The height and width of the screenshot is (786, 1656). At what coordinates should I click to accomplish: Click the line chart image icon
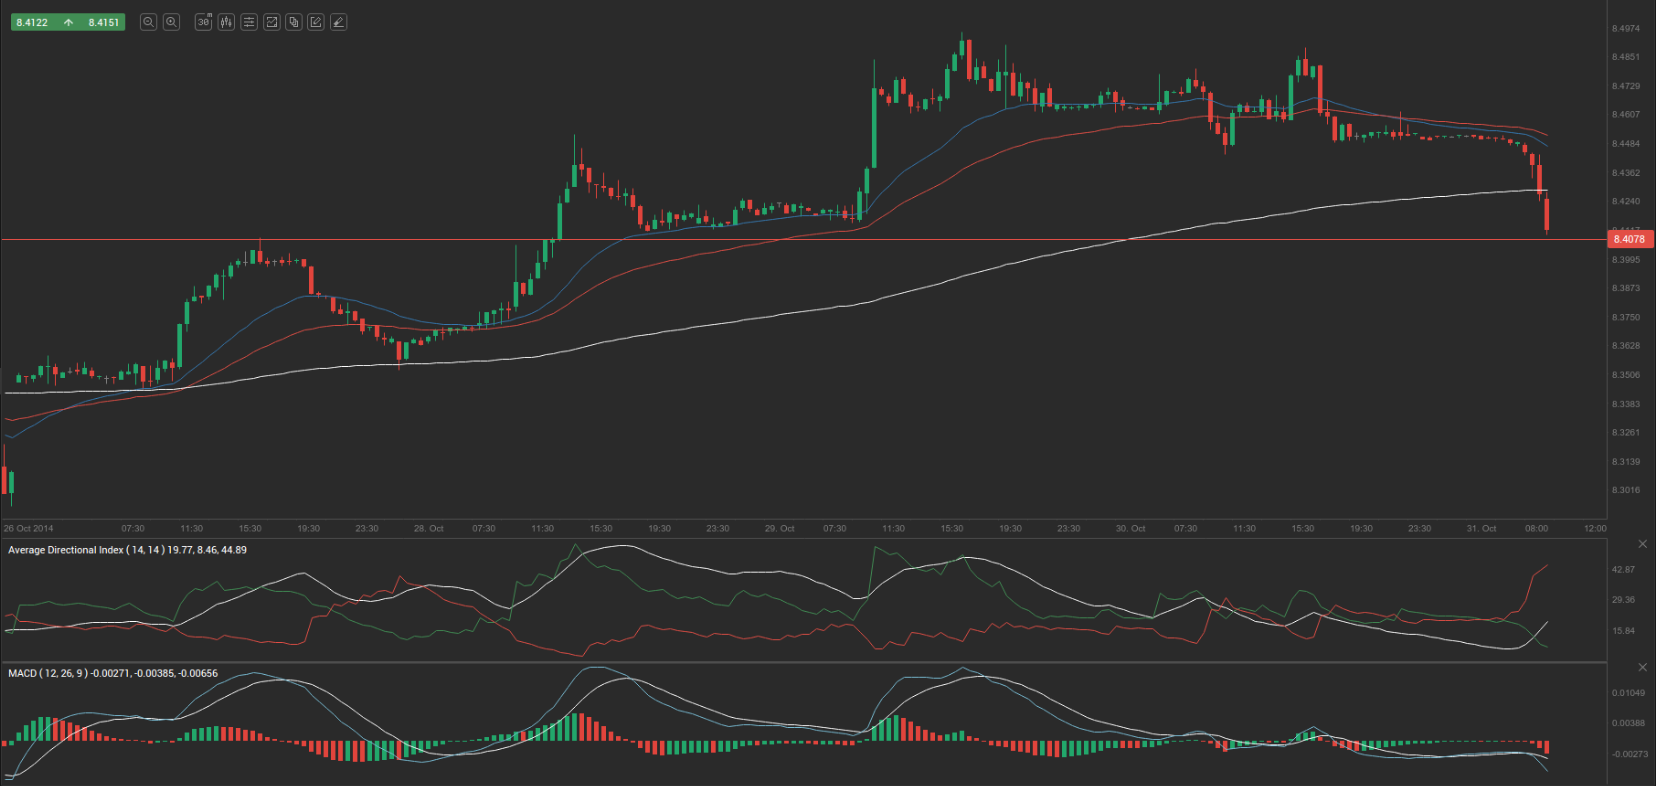pos(271,22)
